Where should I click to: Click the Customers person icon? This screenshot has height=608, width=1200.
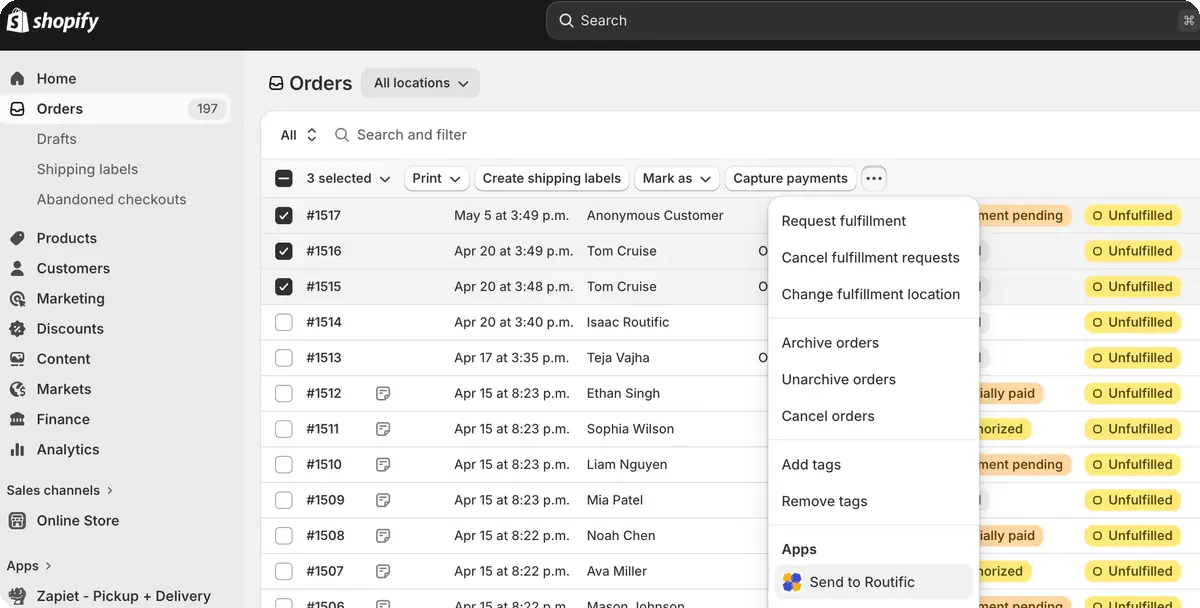coord(17,268)
